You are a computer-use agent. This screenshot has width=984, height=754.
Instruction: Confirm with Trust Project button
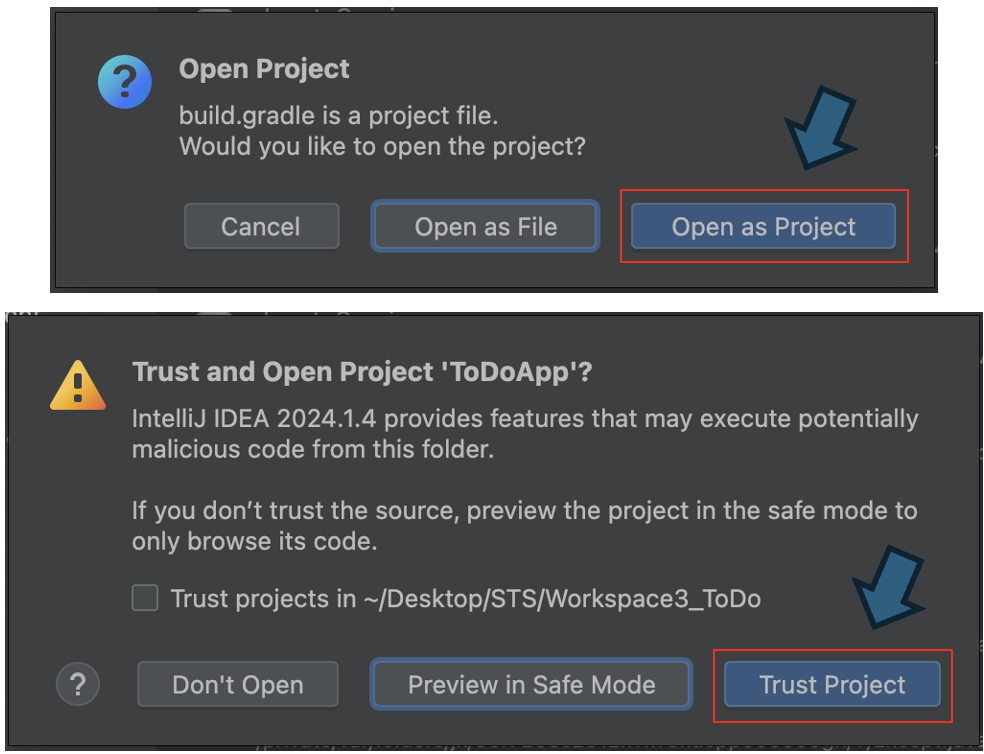(832, 684)
